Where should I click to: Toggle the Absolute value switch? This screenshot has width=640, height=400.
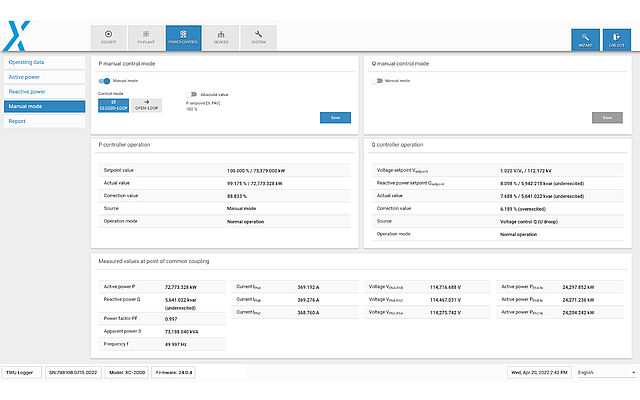(191, 94)
